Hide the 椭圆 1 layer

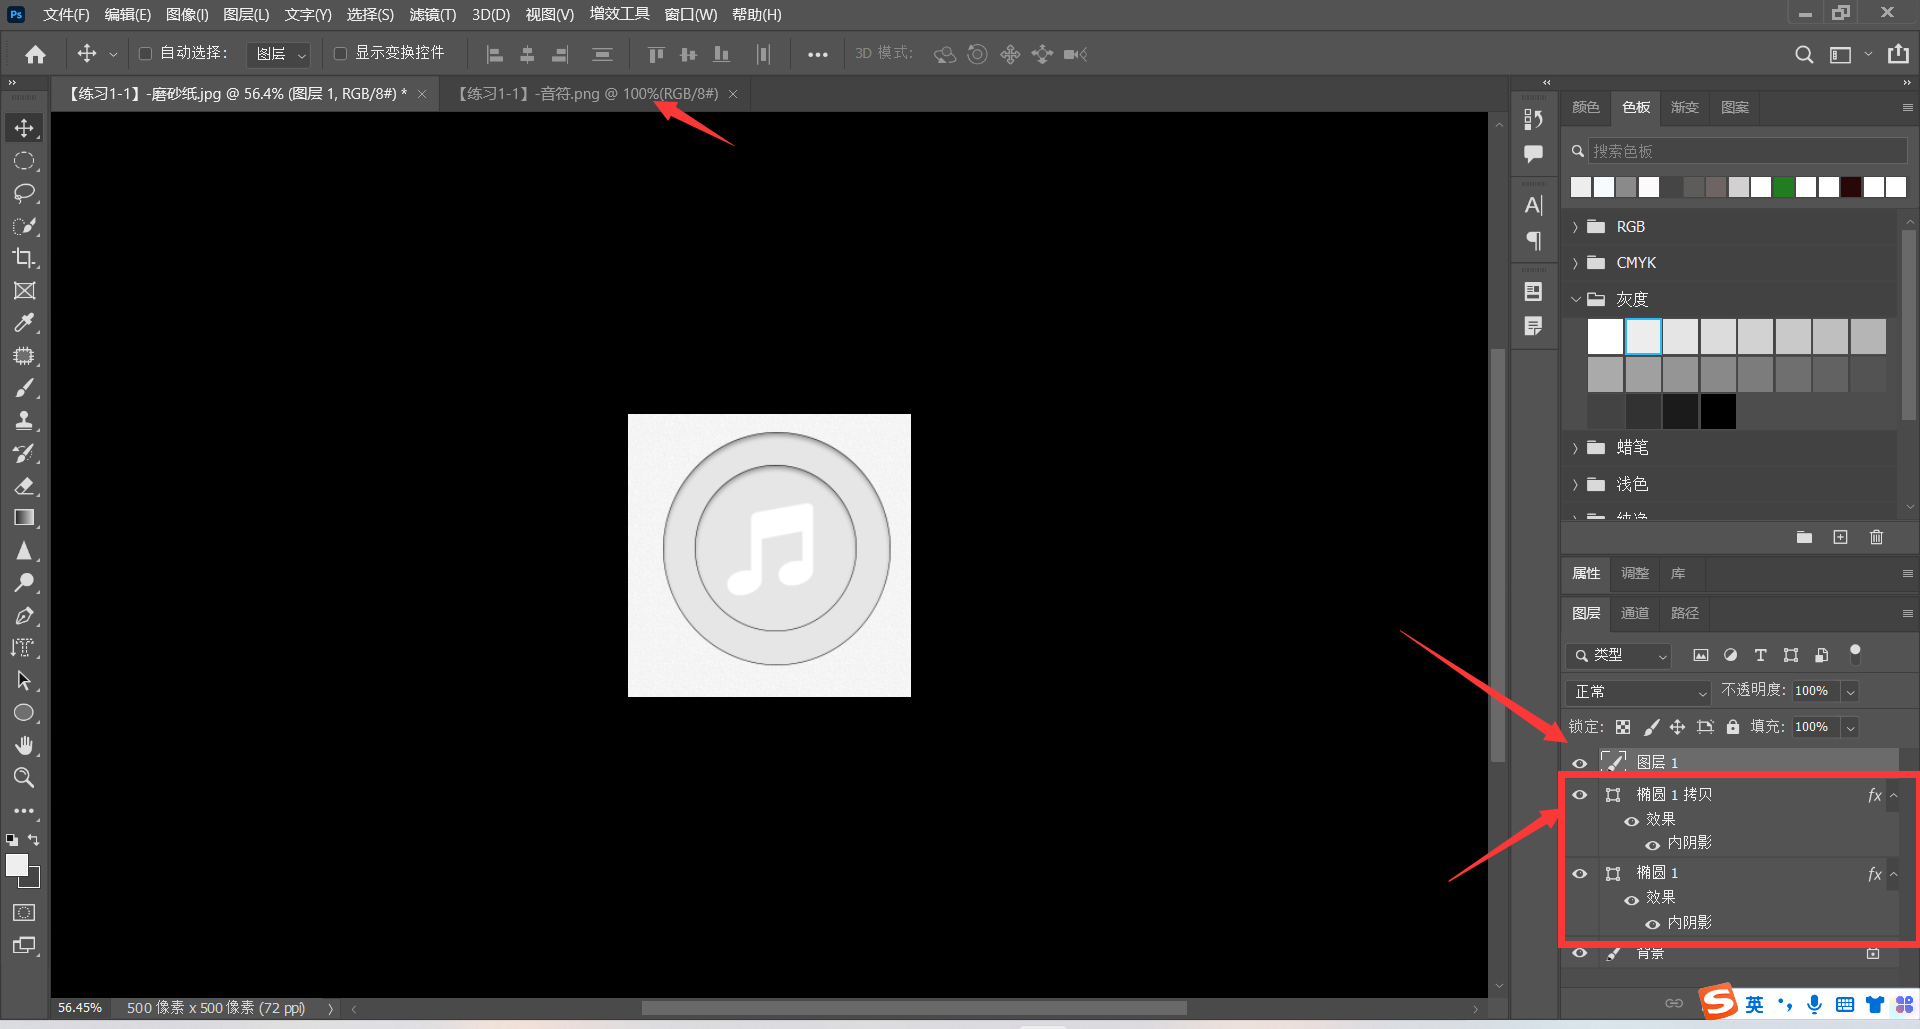(1580, 874)
